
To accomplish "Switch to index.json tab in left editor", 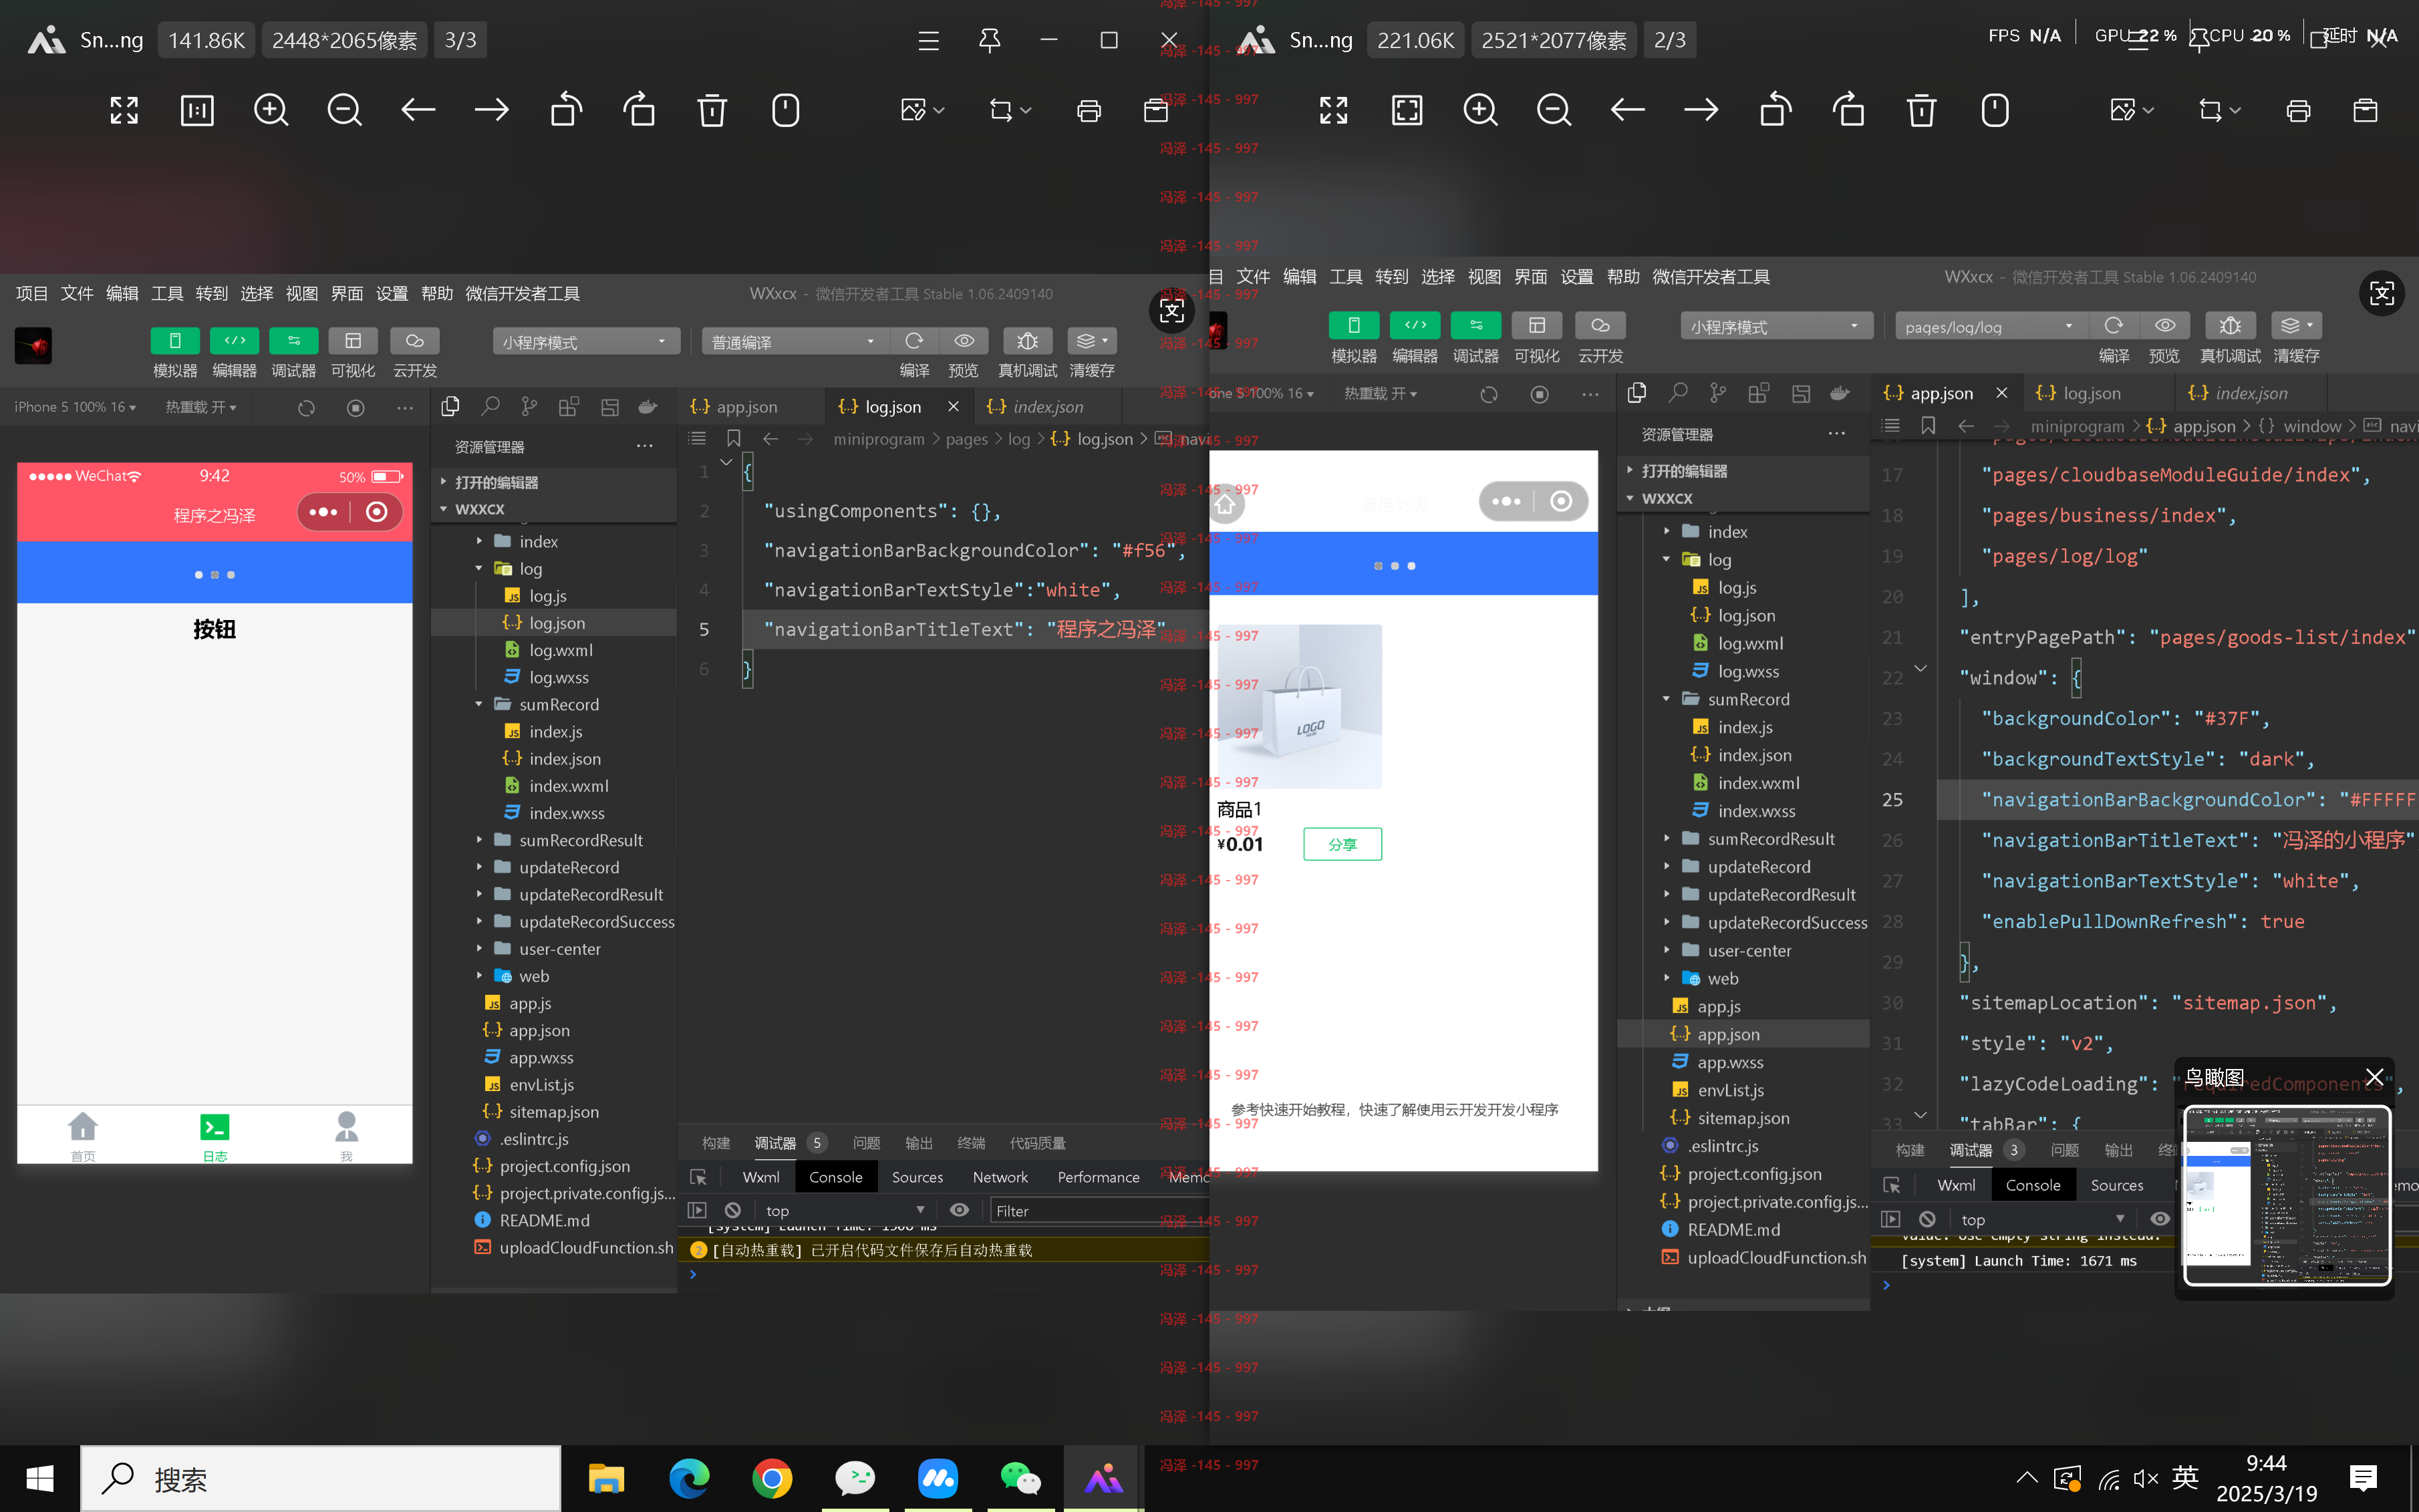I will 1048,407.
